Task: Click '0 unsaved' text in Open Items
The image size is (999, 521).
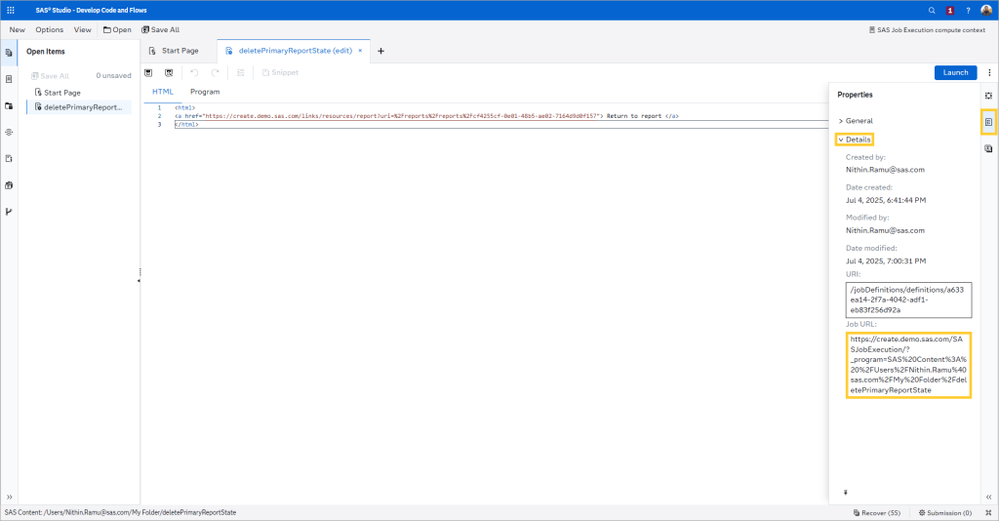Action: (x=113, y=76)
